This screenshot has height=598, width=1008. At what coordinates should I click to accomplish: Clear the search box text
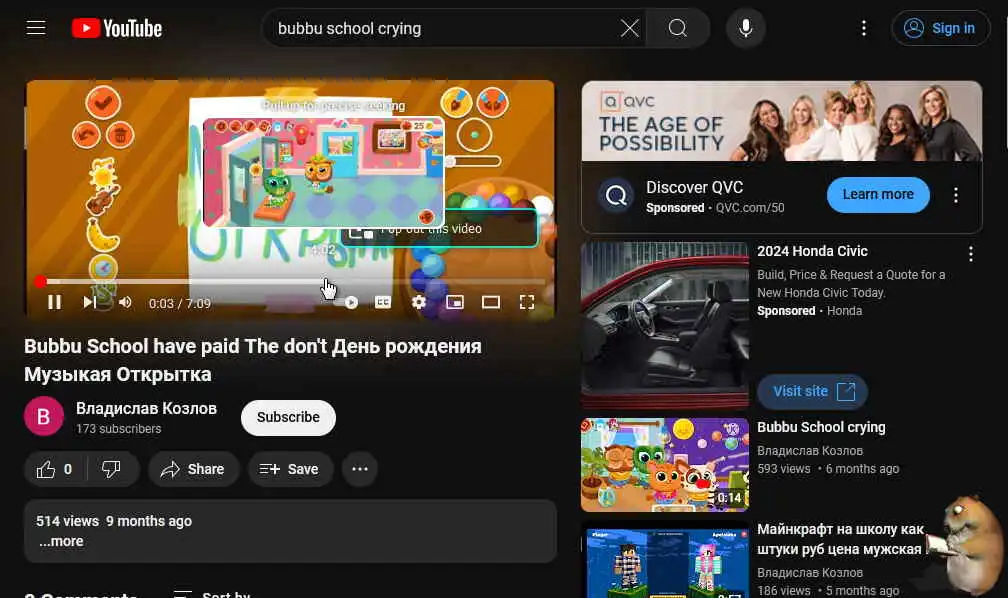[x=629, y=28]
